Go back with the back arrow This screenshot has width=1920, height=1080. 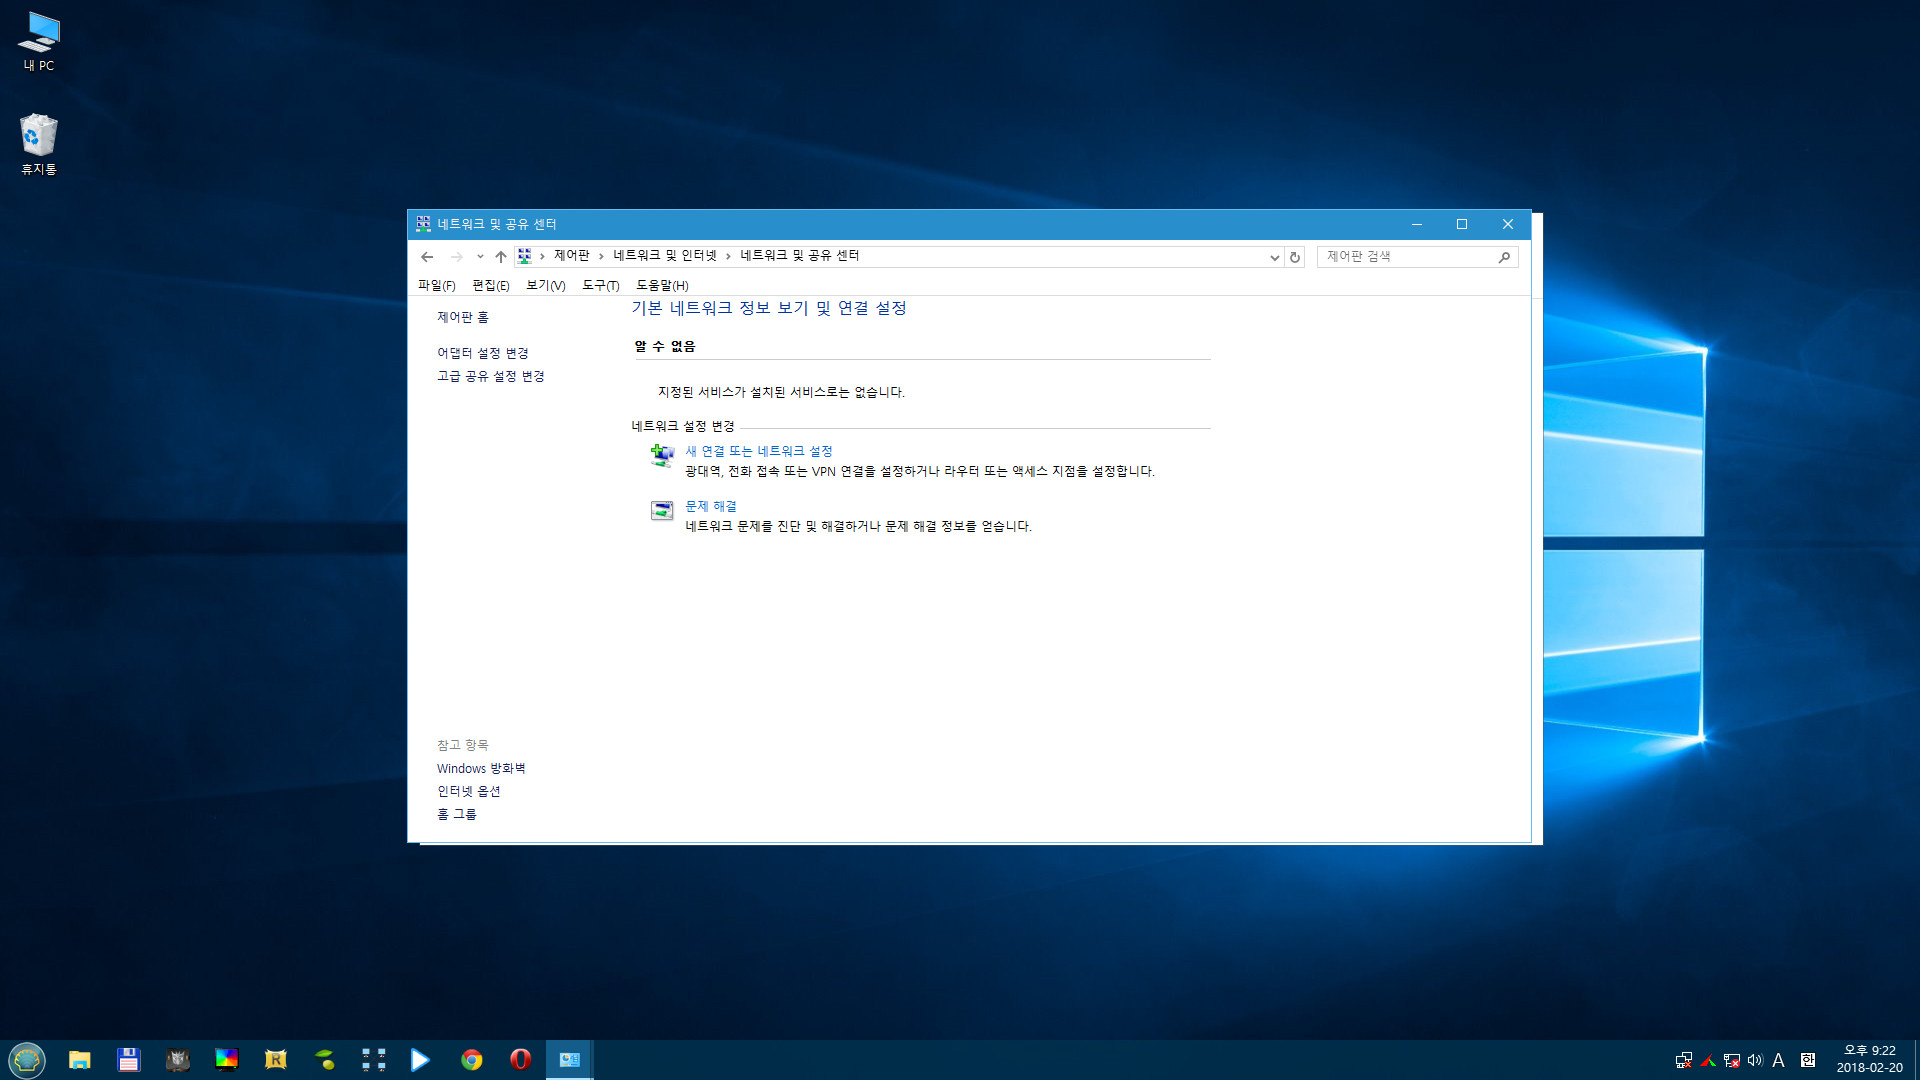click(427, 257)
